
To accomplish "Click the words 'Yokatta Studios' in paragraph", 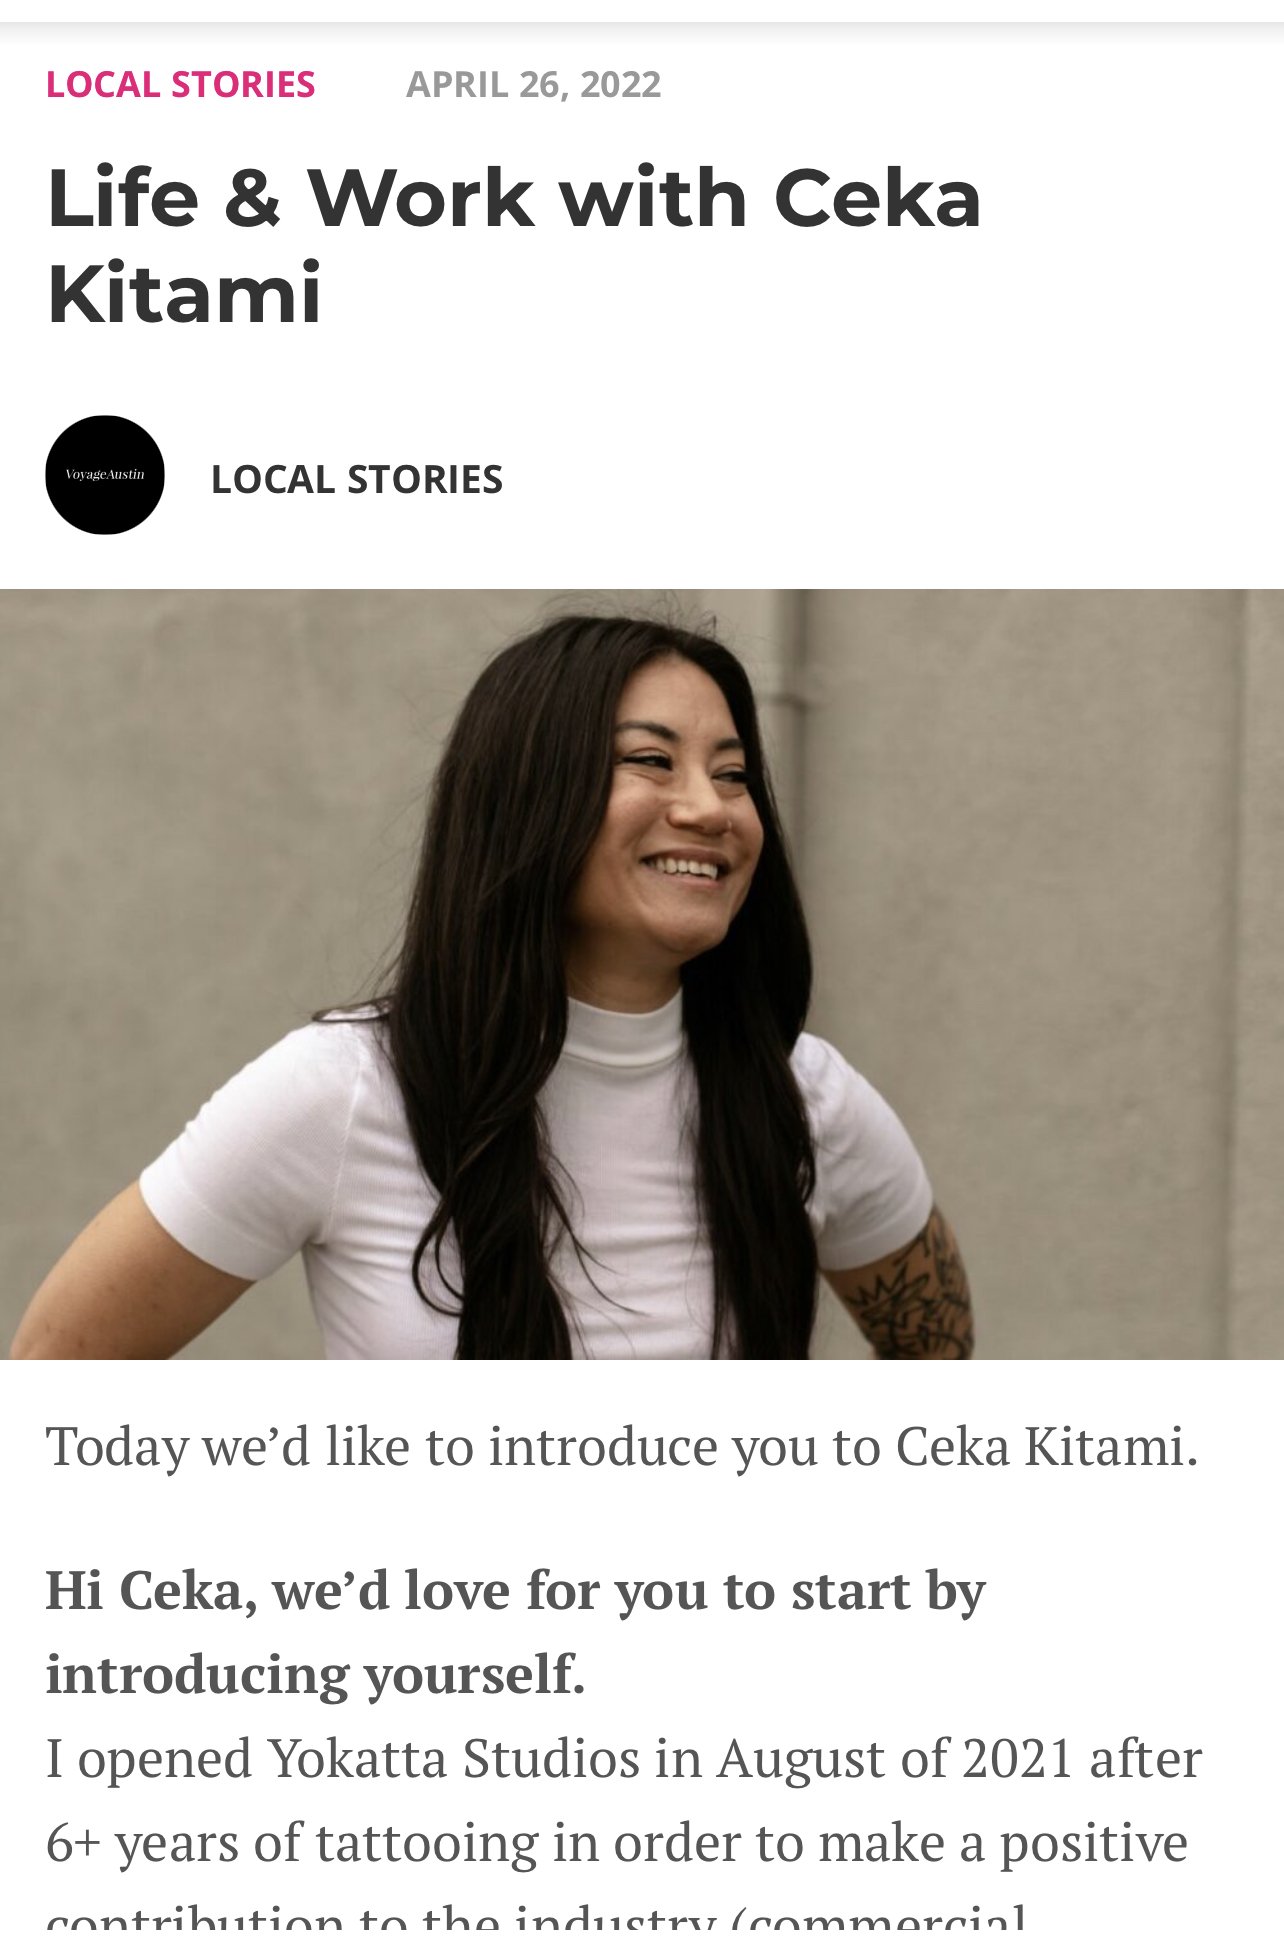I will point(453,1758).
